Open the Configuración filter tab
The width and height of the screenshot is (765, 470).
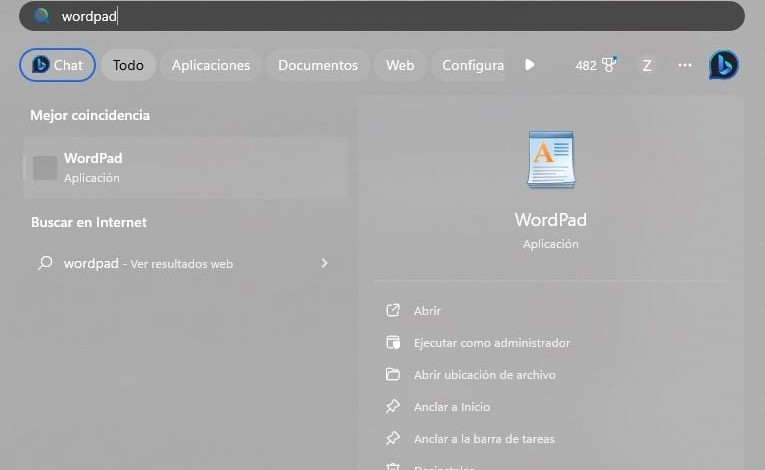click(468, 65)
